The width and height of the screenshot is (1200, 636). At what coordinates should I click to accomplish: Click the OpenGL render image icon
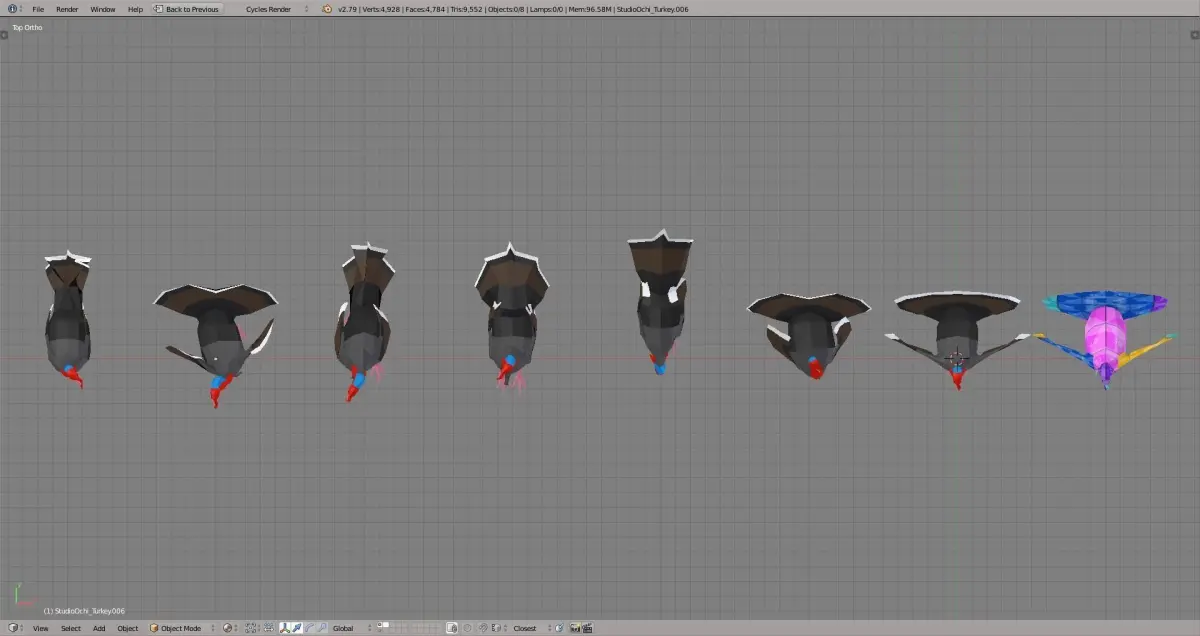[576, 628]
